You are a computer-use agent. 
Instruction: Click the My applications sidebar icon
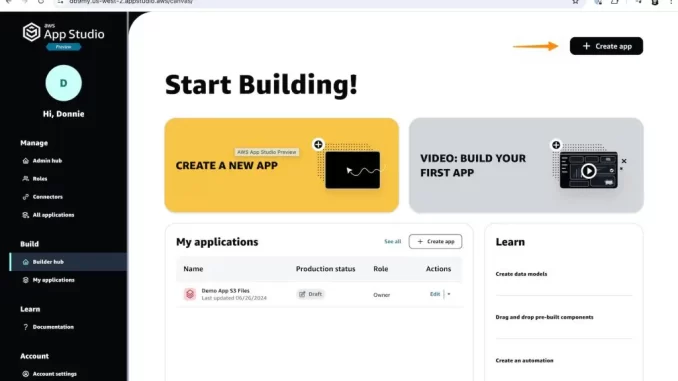(x=26, y=280)
